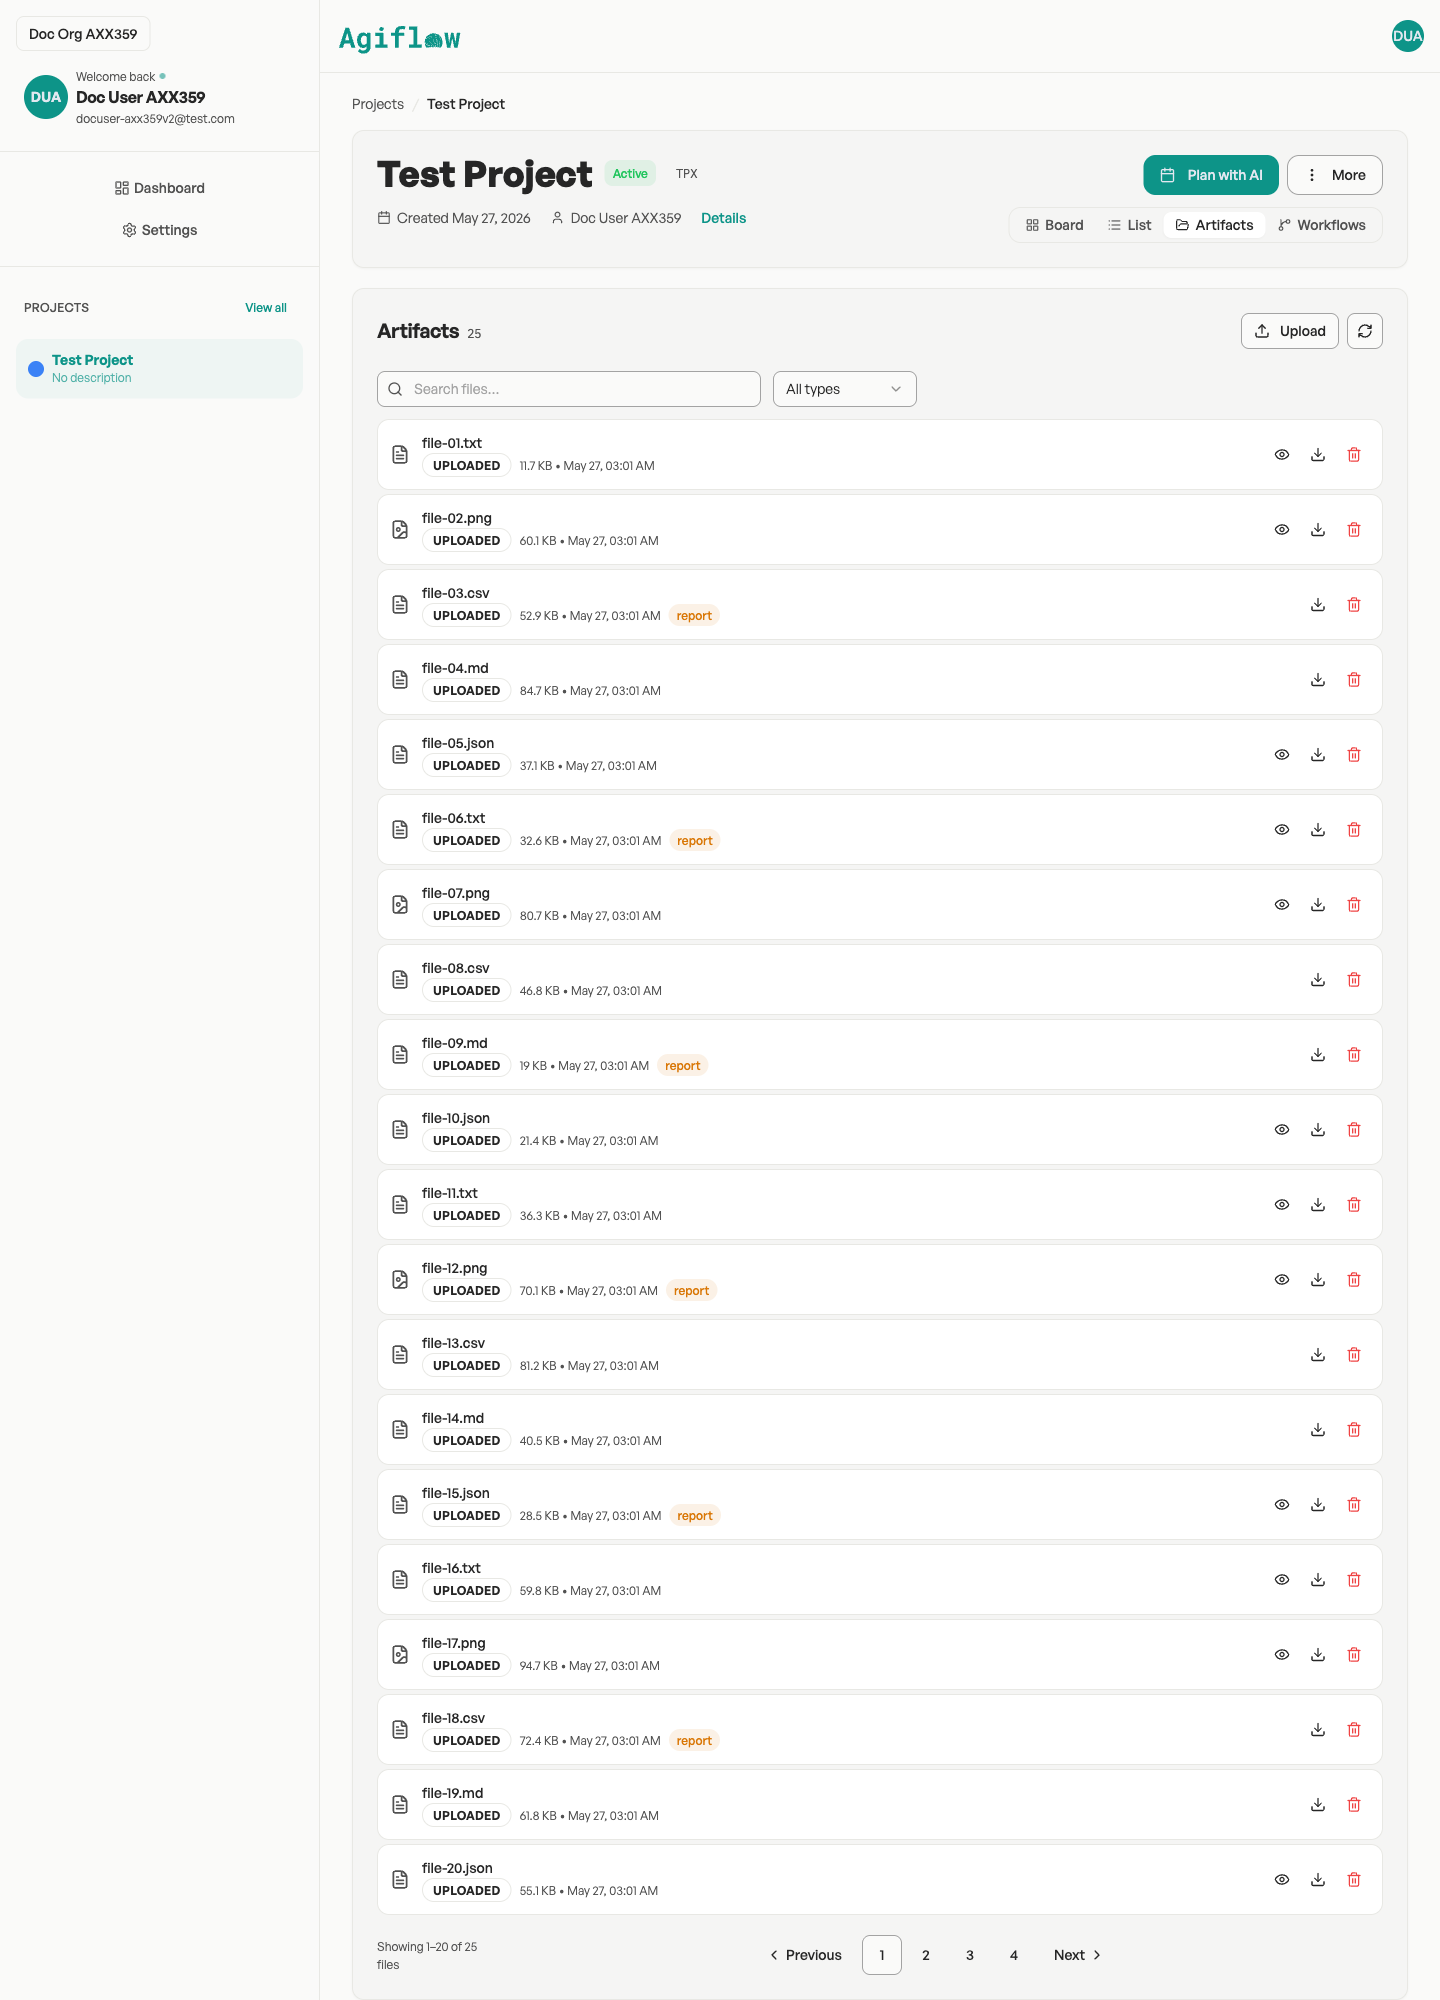Preview file-10.json with eye icon
The width and height of the screenshot is (1440, 2000).
[x=1282, y=1130]
